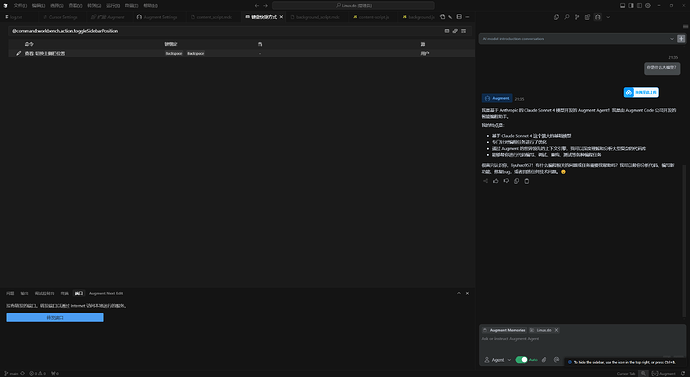The width and height of the screenshot is (690, 377).
Task: Click the thumbs down feedback icon
Action: 506,181
